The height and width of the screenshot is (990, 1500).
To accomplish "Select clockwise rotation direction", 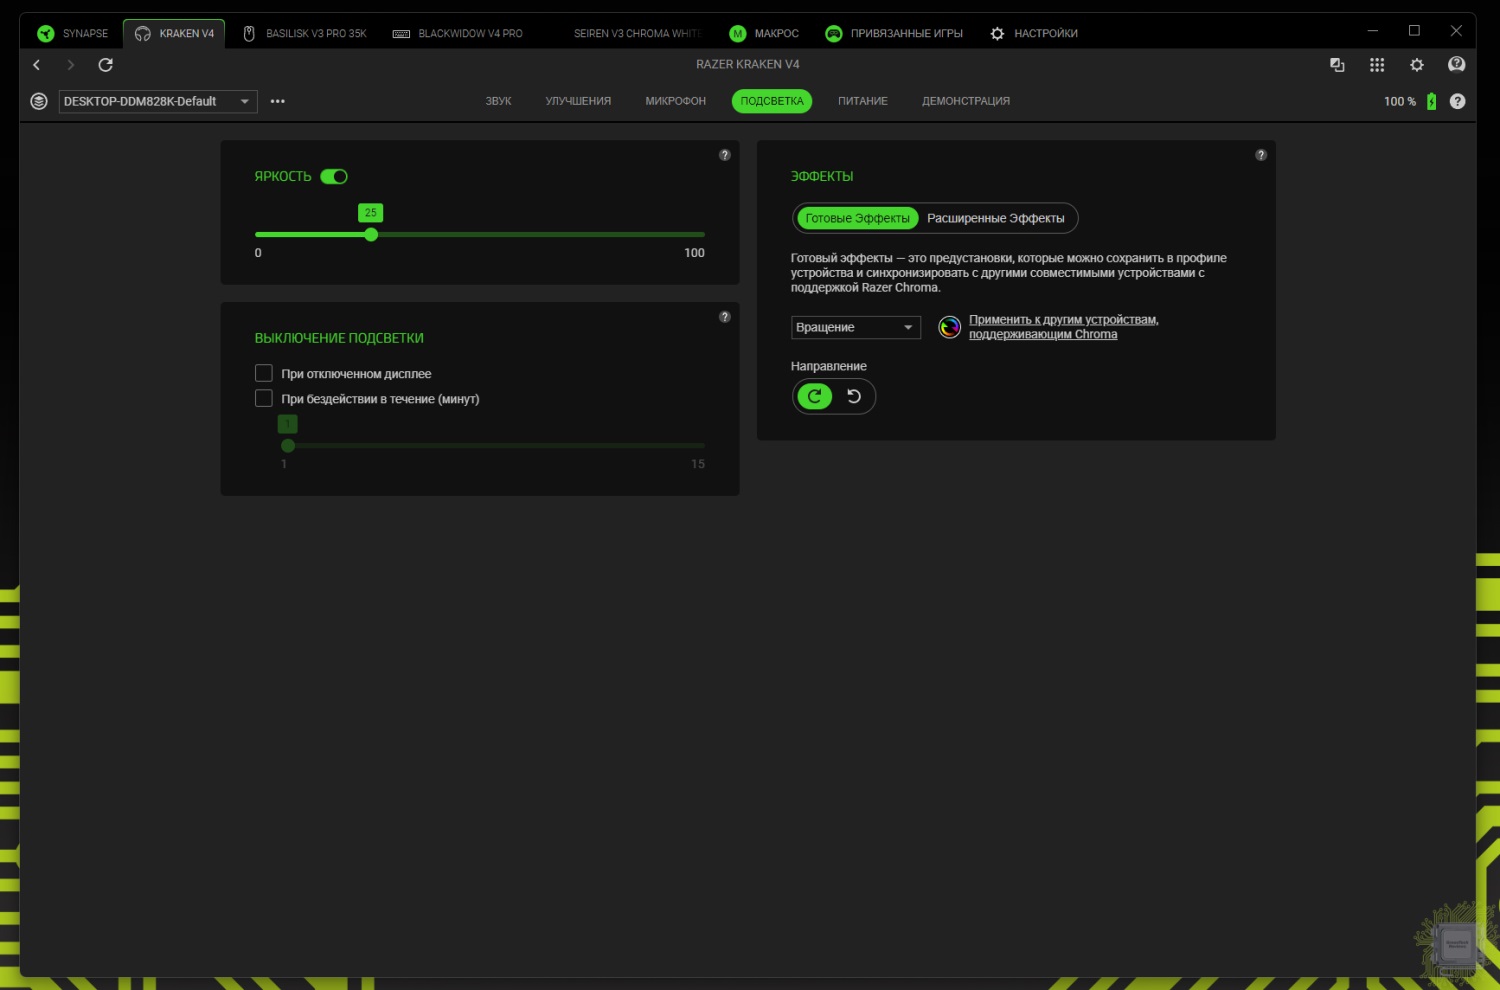I will (815, 397).
